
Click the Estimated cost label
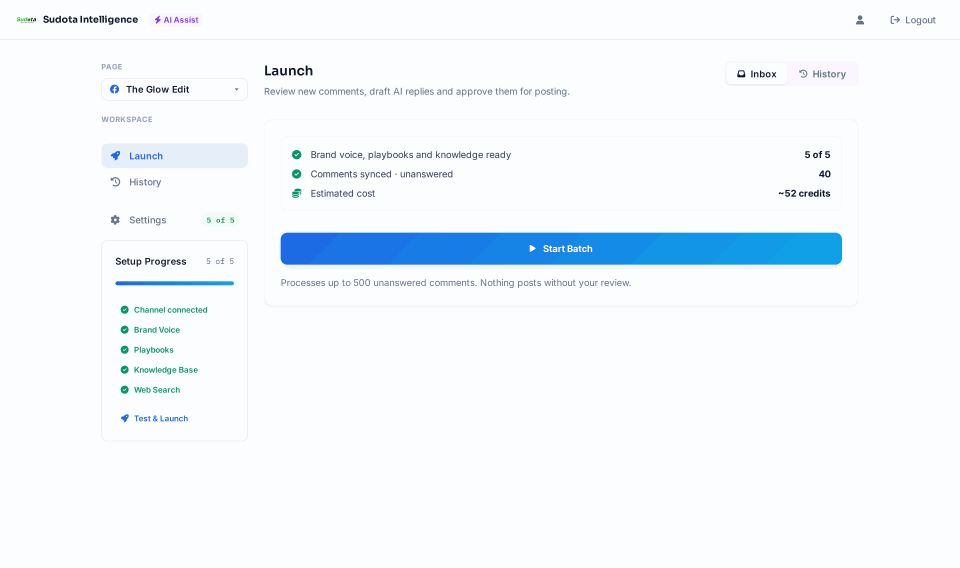tap(342, 193)
